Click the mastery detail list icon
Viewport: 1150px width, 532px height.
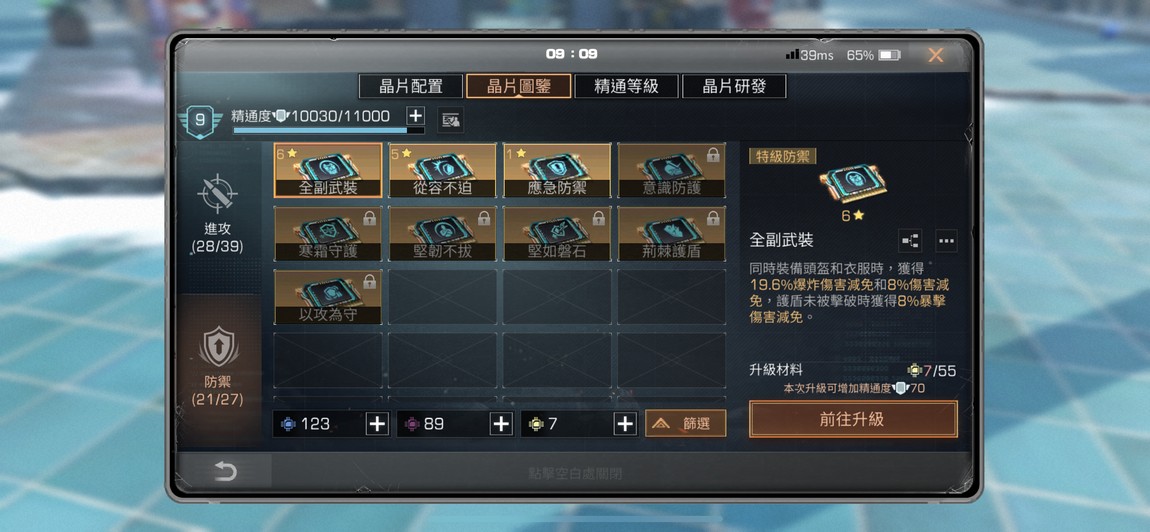click(x=450, y=119)
